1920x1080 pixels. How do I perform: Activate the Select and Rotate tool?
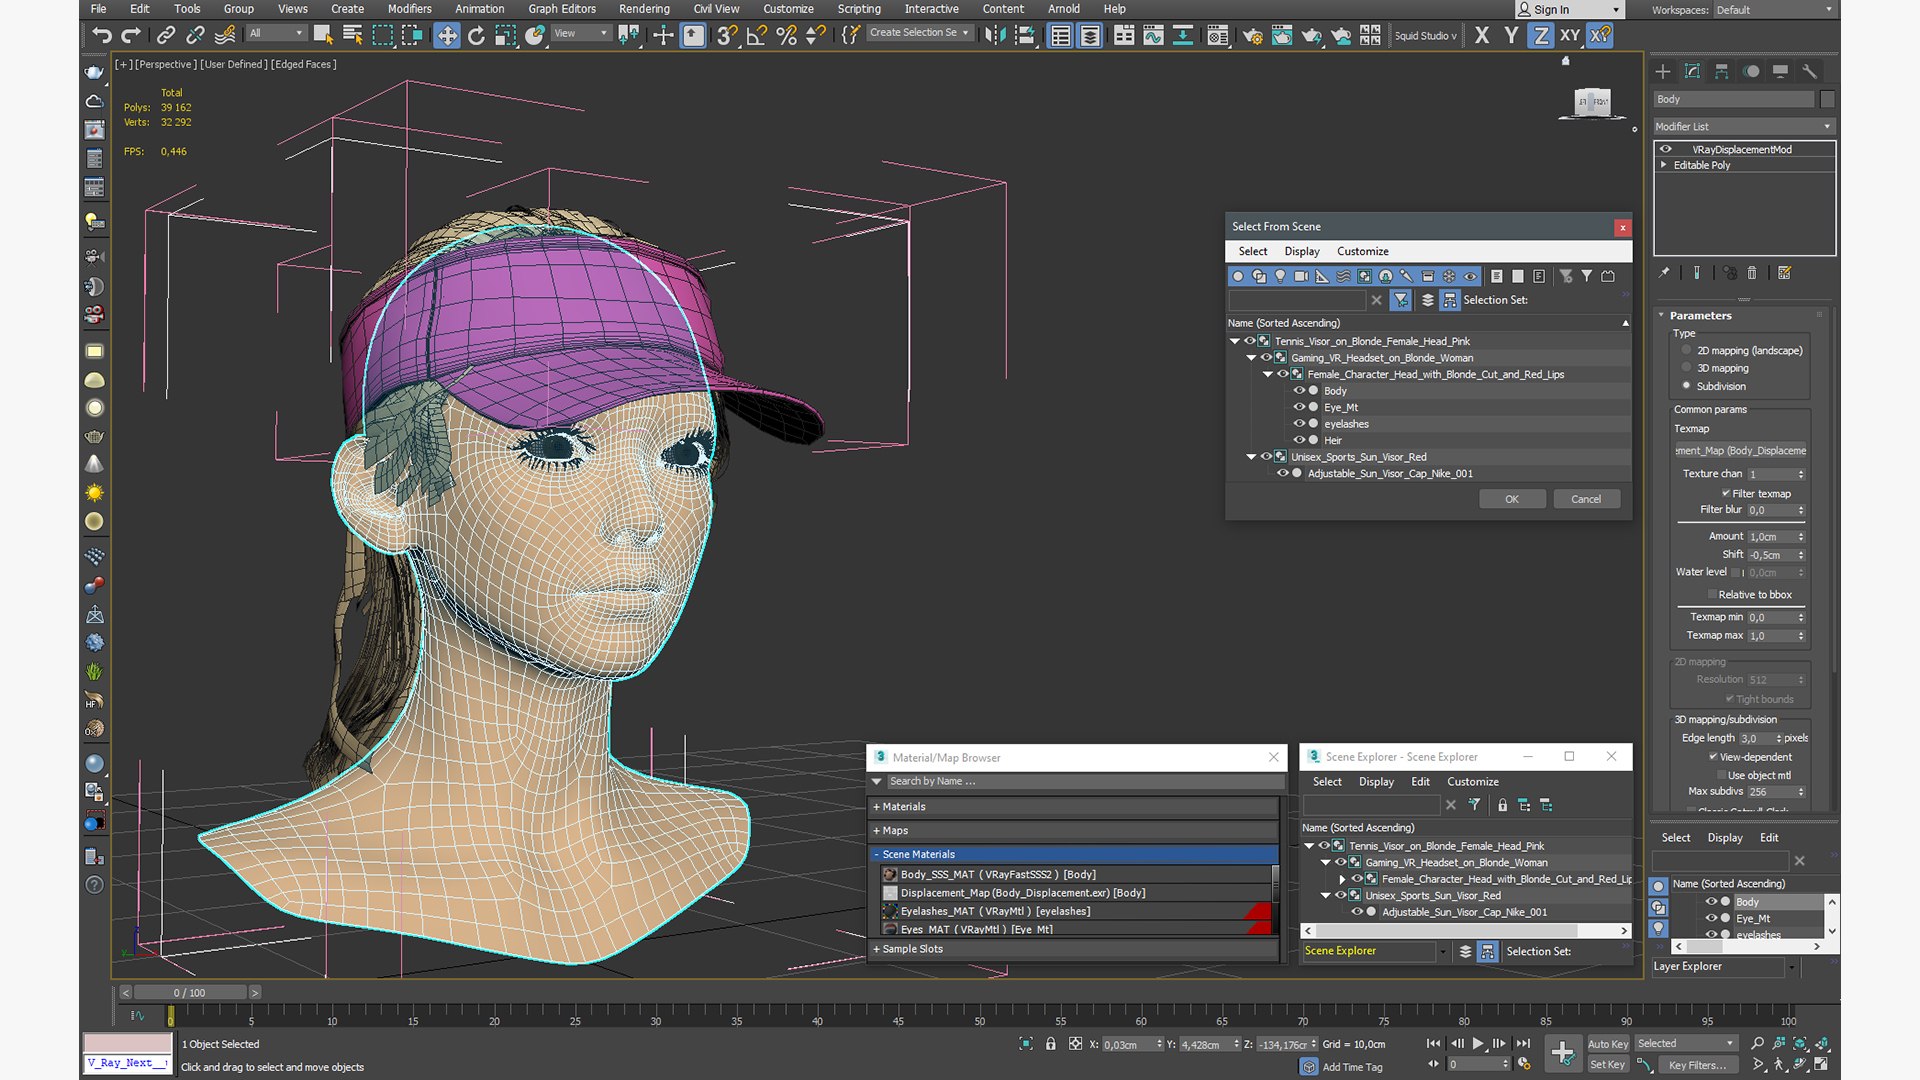[x=476, y=35]
